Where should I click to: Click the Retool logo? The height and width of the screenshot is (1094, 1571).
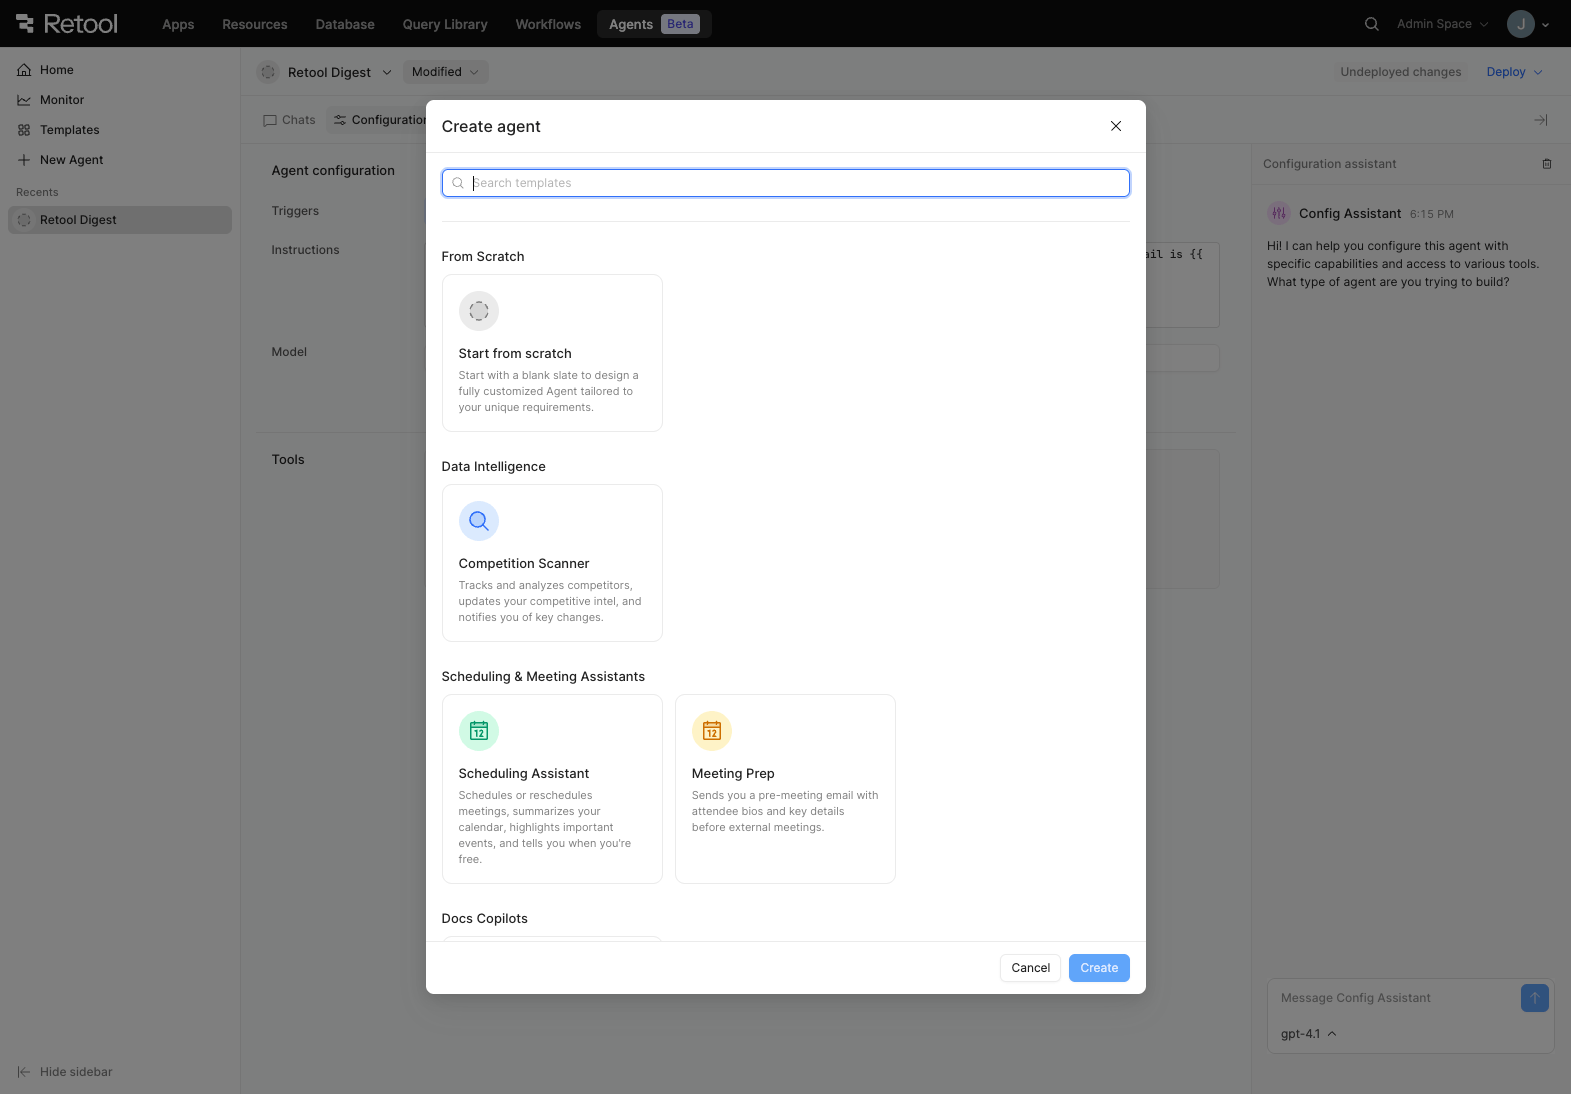(x=67, y=24)
